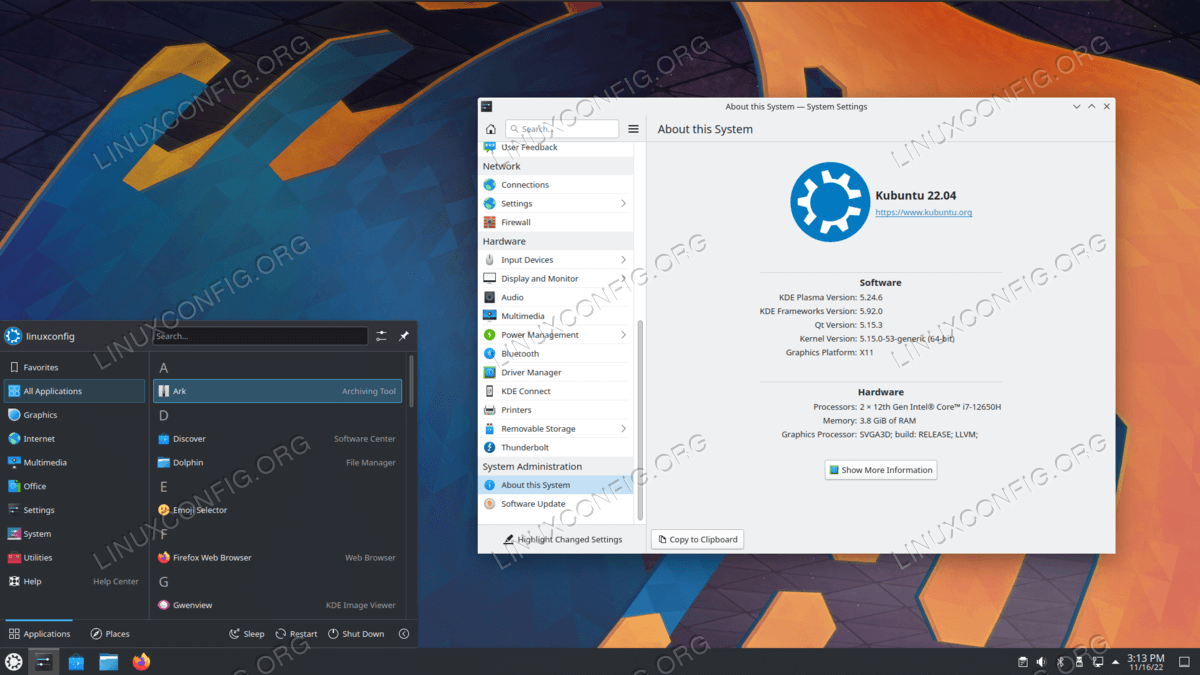The height and width of the screenshot is (675, 1200).
Task: Click the volume icon in system tray
Action: (x=1041, y=662)
